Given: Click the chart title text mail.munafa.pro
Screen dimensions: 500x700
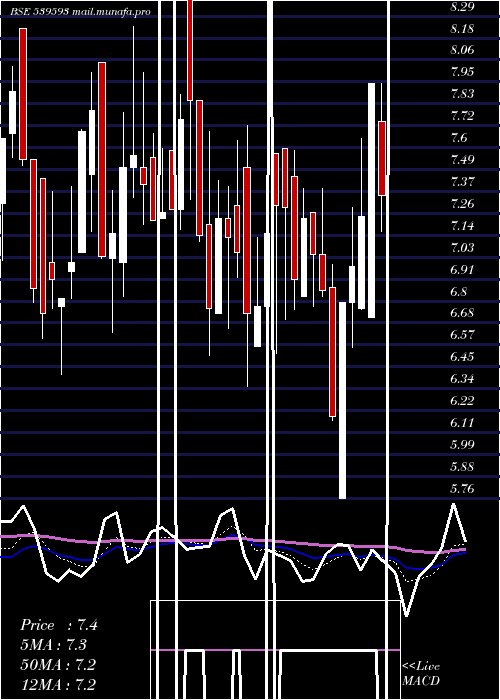Looking at the screenshot, I should [110, 12].
